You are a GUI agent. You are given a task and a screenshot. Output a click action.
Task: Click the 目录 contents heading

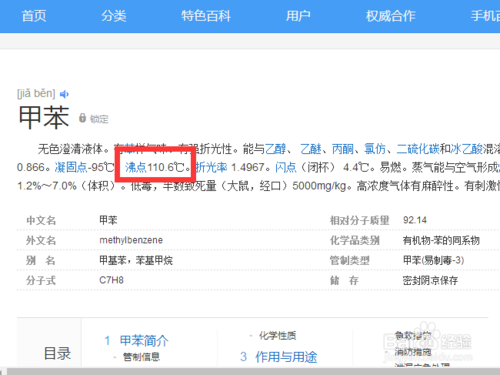57,353
